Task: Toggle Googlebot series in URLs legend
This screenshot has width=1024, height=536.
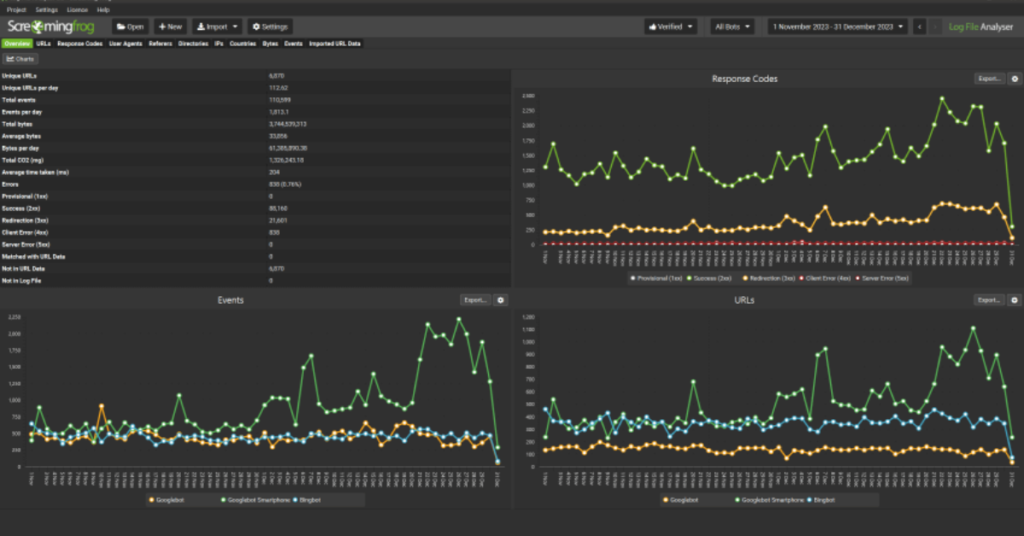Action: [x=680, y=500]
